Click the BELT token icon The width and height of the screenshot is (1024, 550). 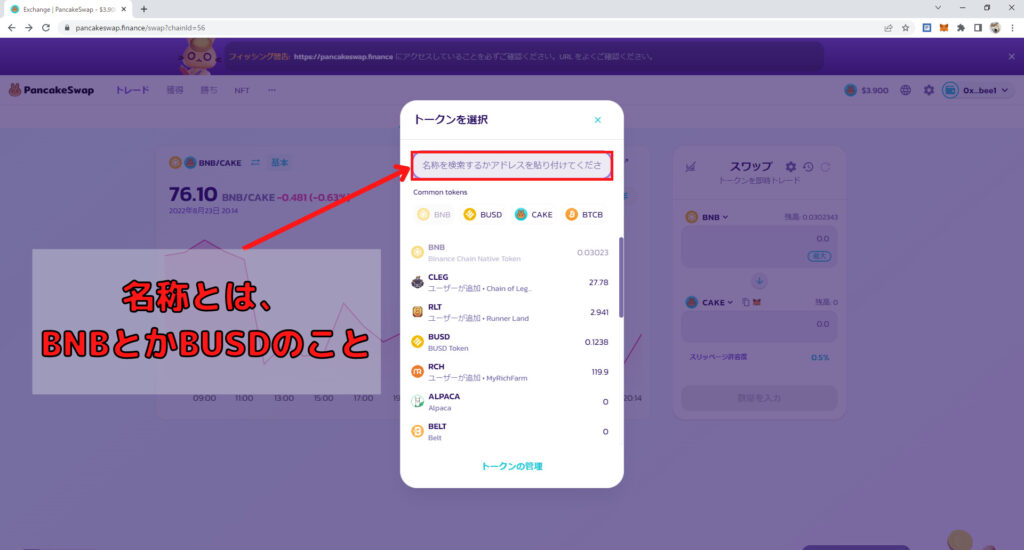click(x=417, y=431)
